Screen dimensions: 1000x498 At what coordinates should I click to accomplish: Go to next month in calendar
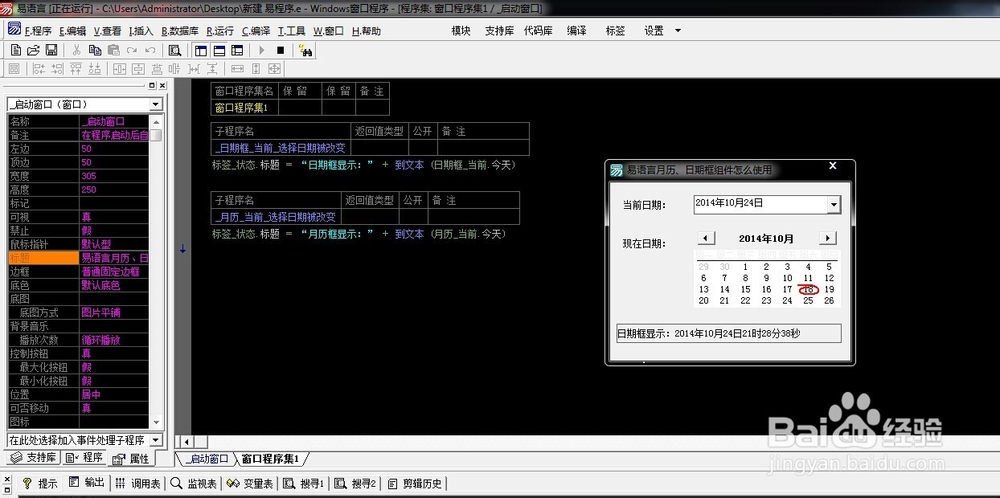[827, 238]
